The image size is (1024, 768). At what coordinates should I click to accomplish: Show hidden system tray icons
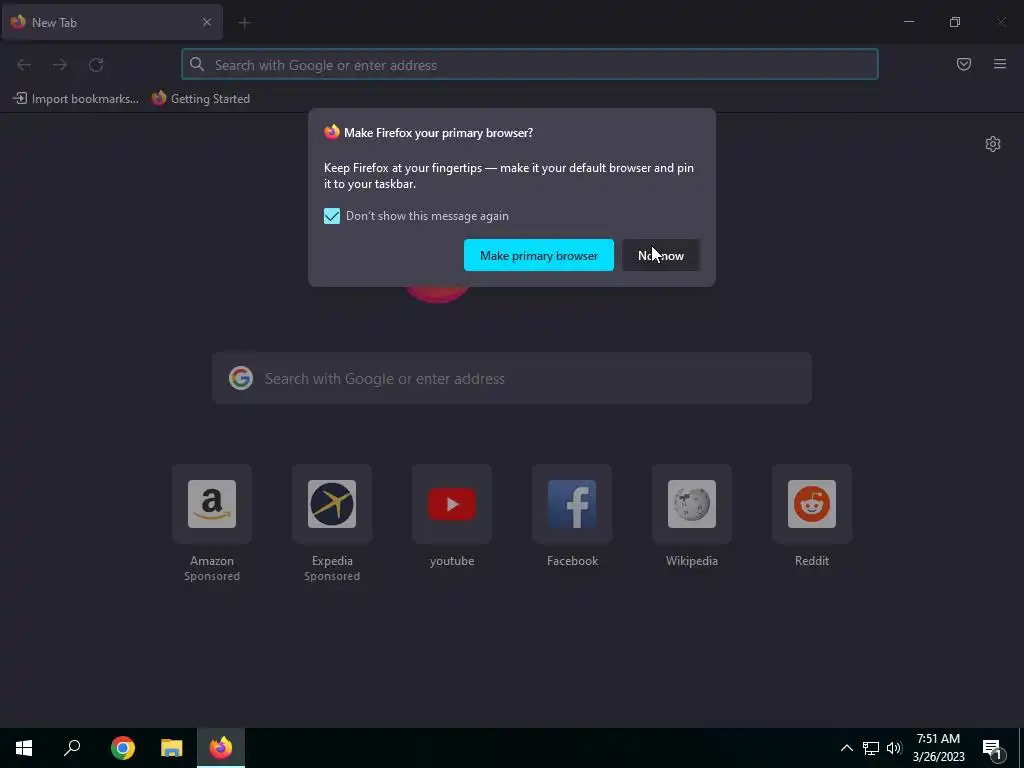[x=846, y=748]
